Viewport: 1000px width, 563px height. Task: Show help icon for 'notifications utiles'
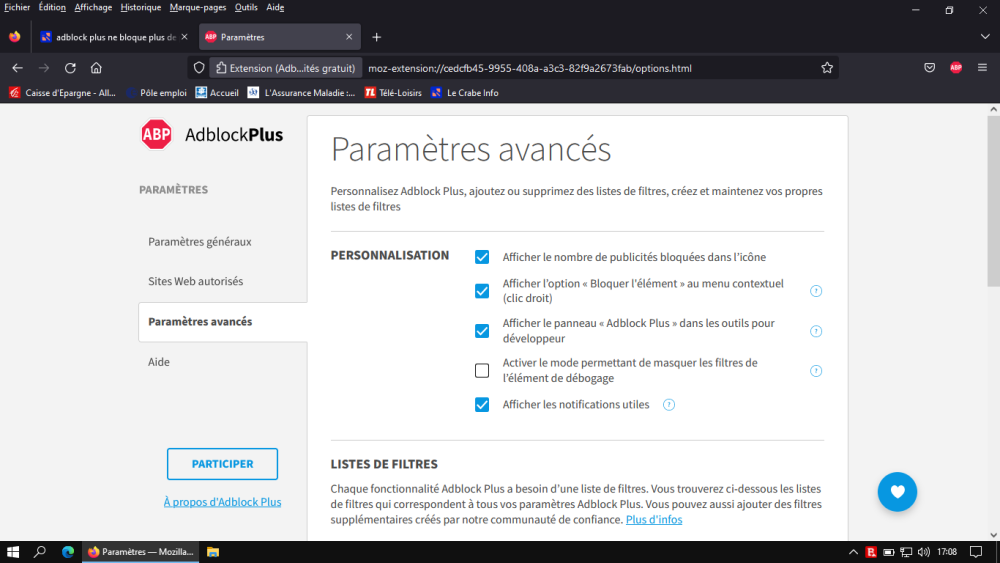point(669,405)
